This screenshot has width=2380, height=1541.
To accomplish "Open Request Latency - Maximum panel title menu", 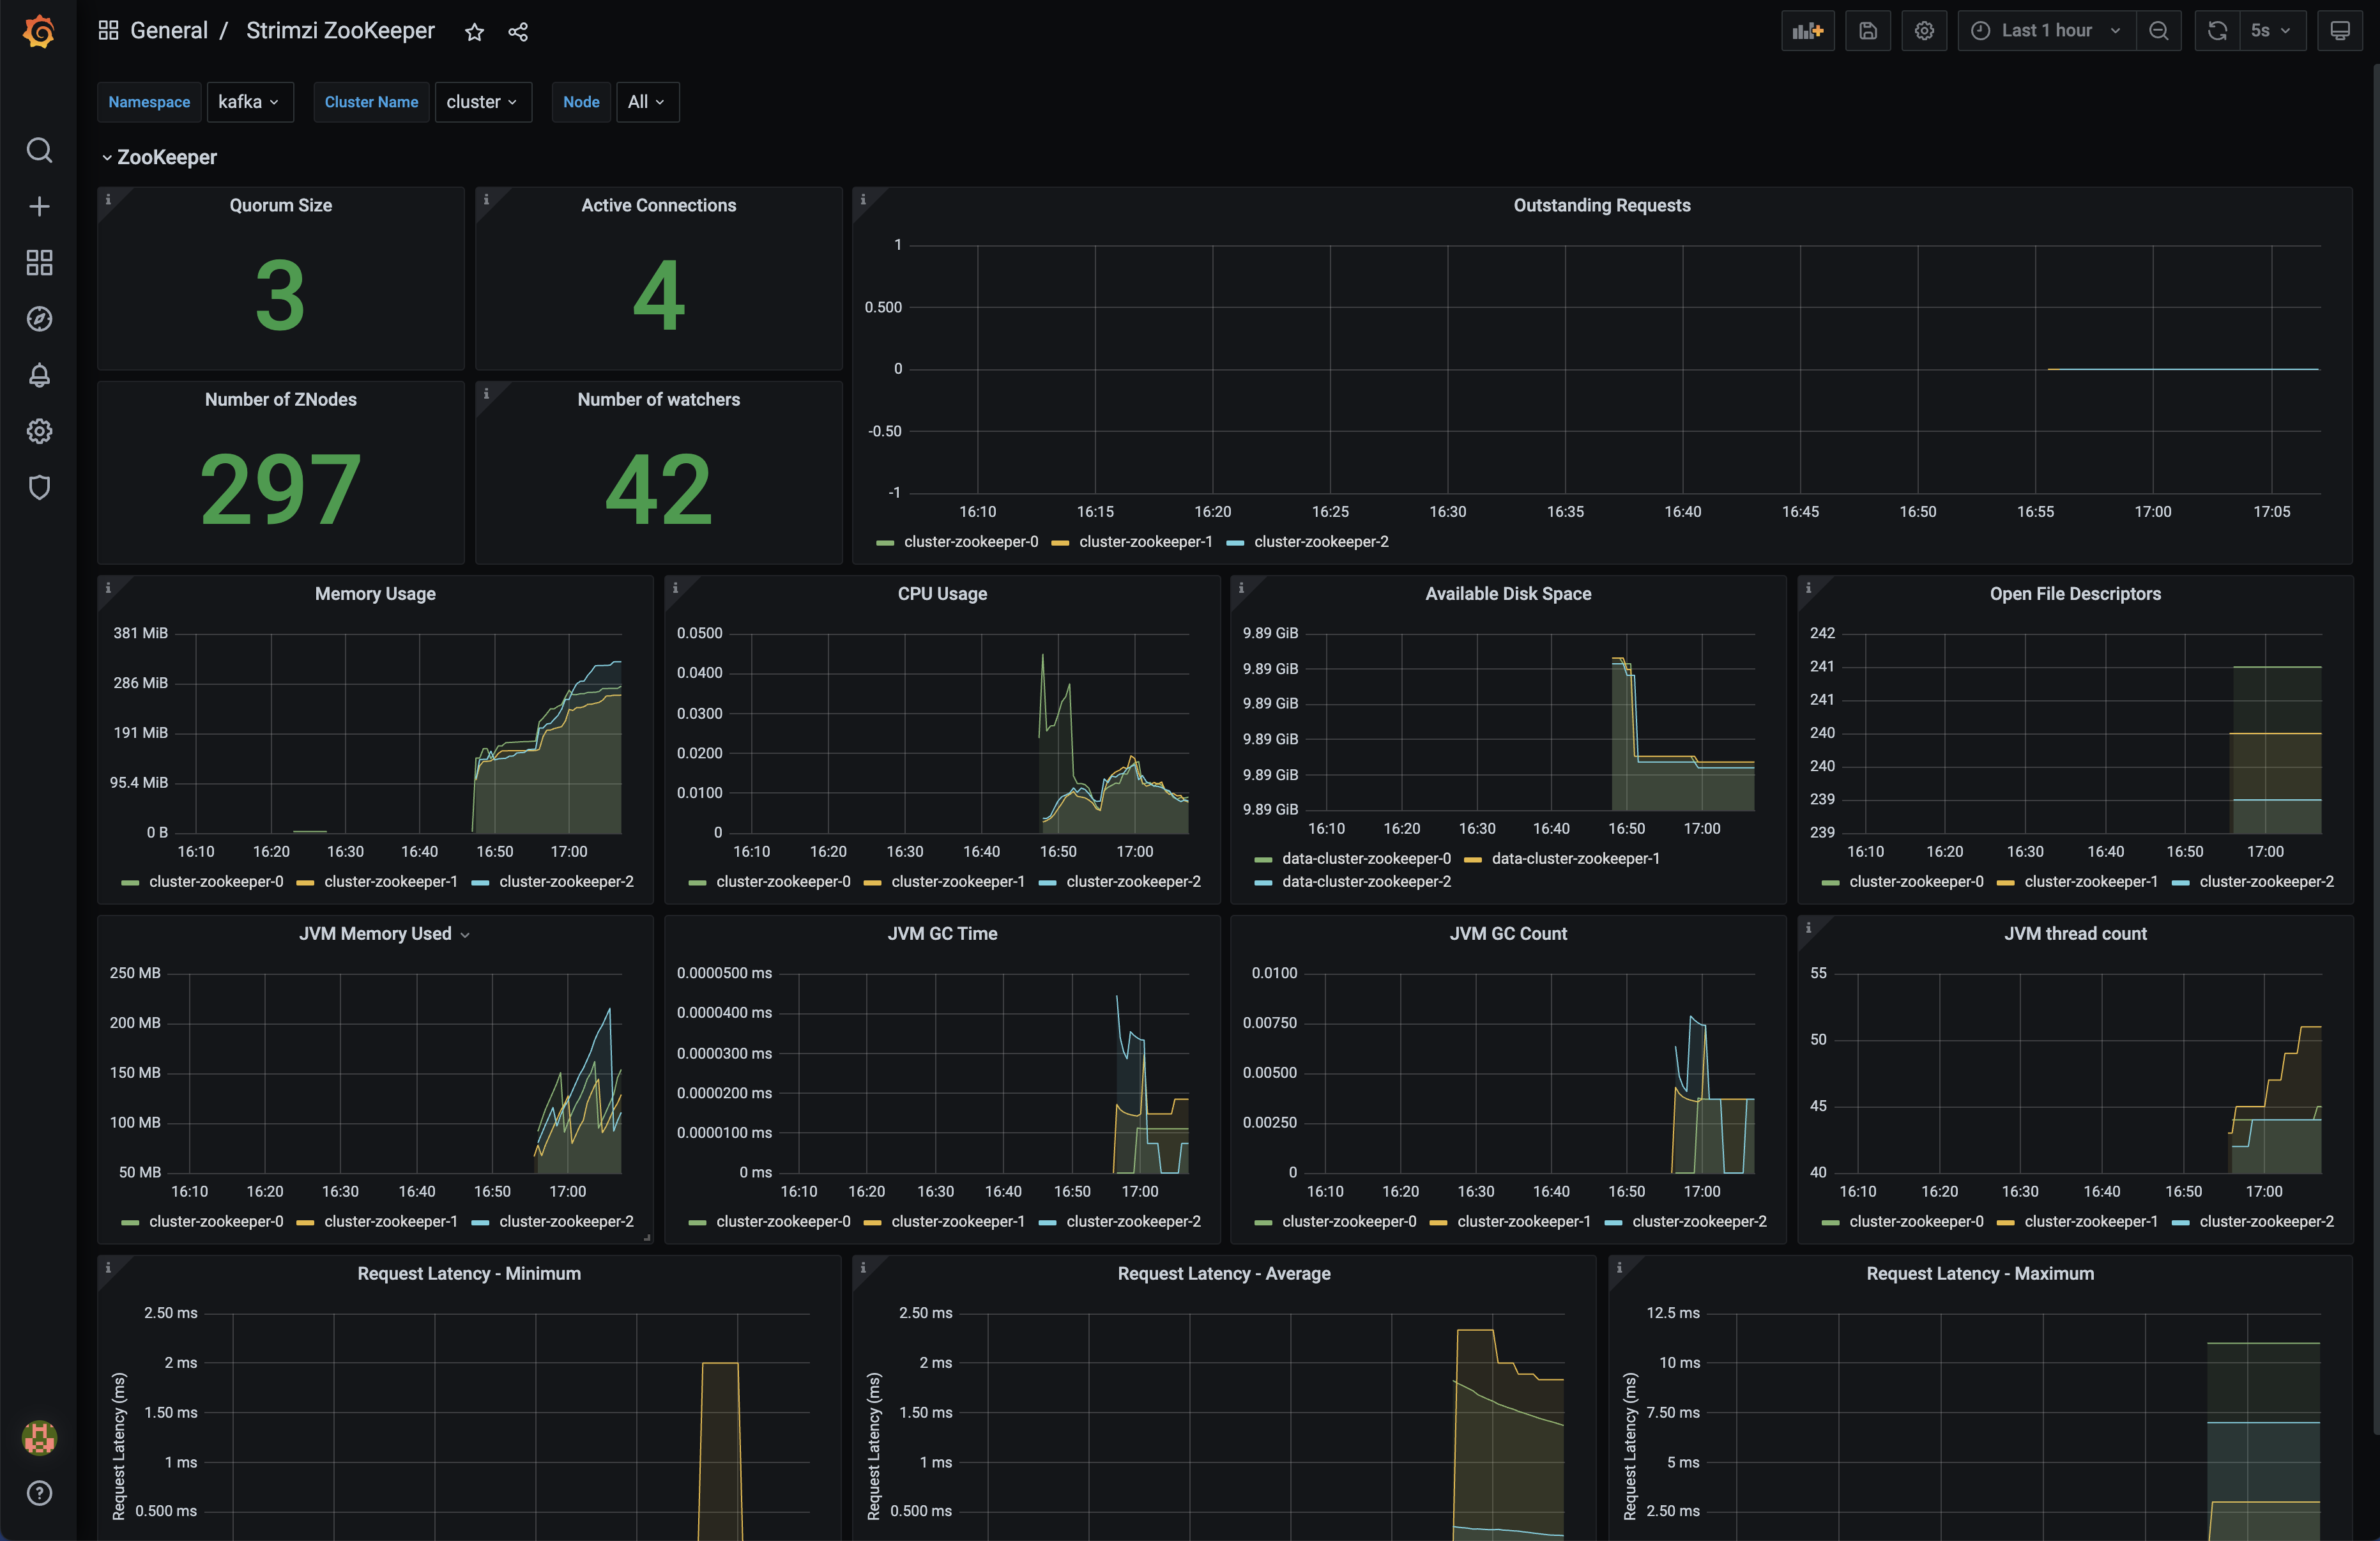I will click(x=1980, y=1273).
